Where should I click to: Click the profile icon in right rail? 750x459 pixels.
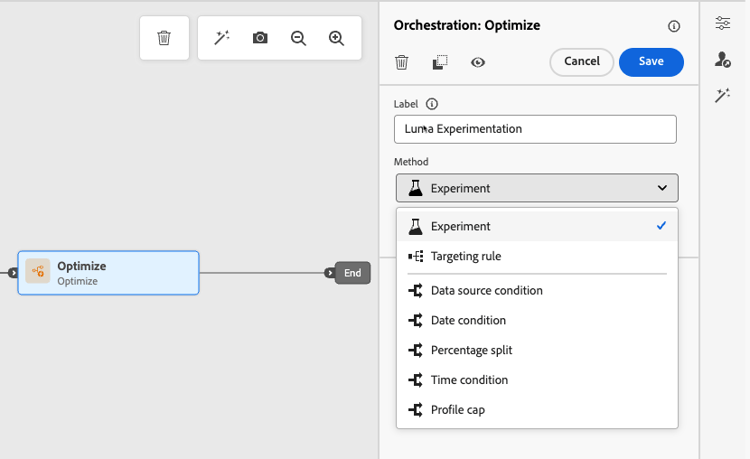pos(723,60)
